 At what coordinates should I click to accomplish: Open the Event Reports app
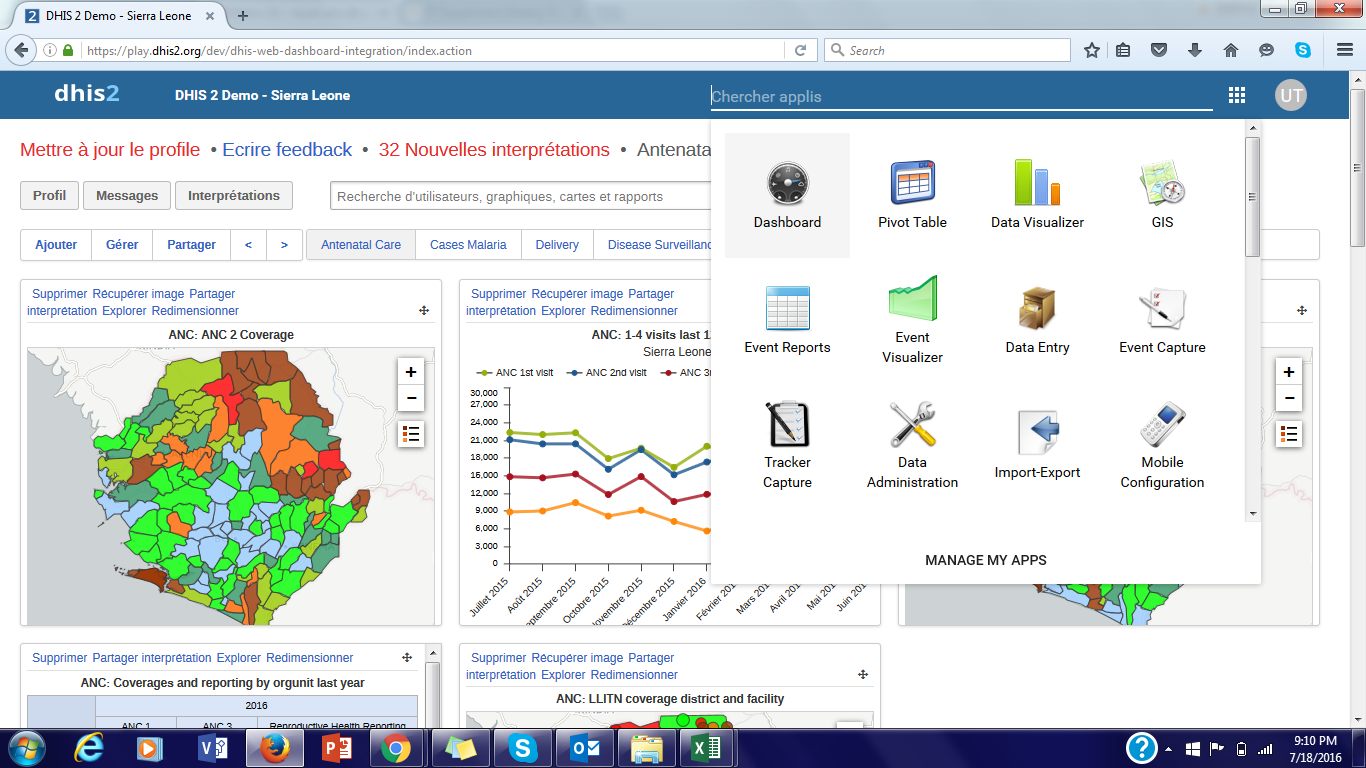[x=787, y=320]
